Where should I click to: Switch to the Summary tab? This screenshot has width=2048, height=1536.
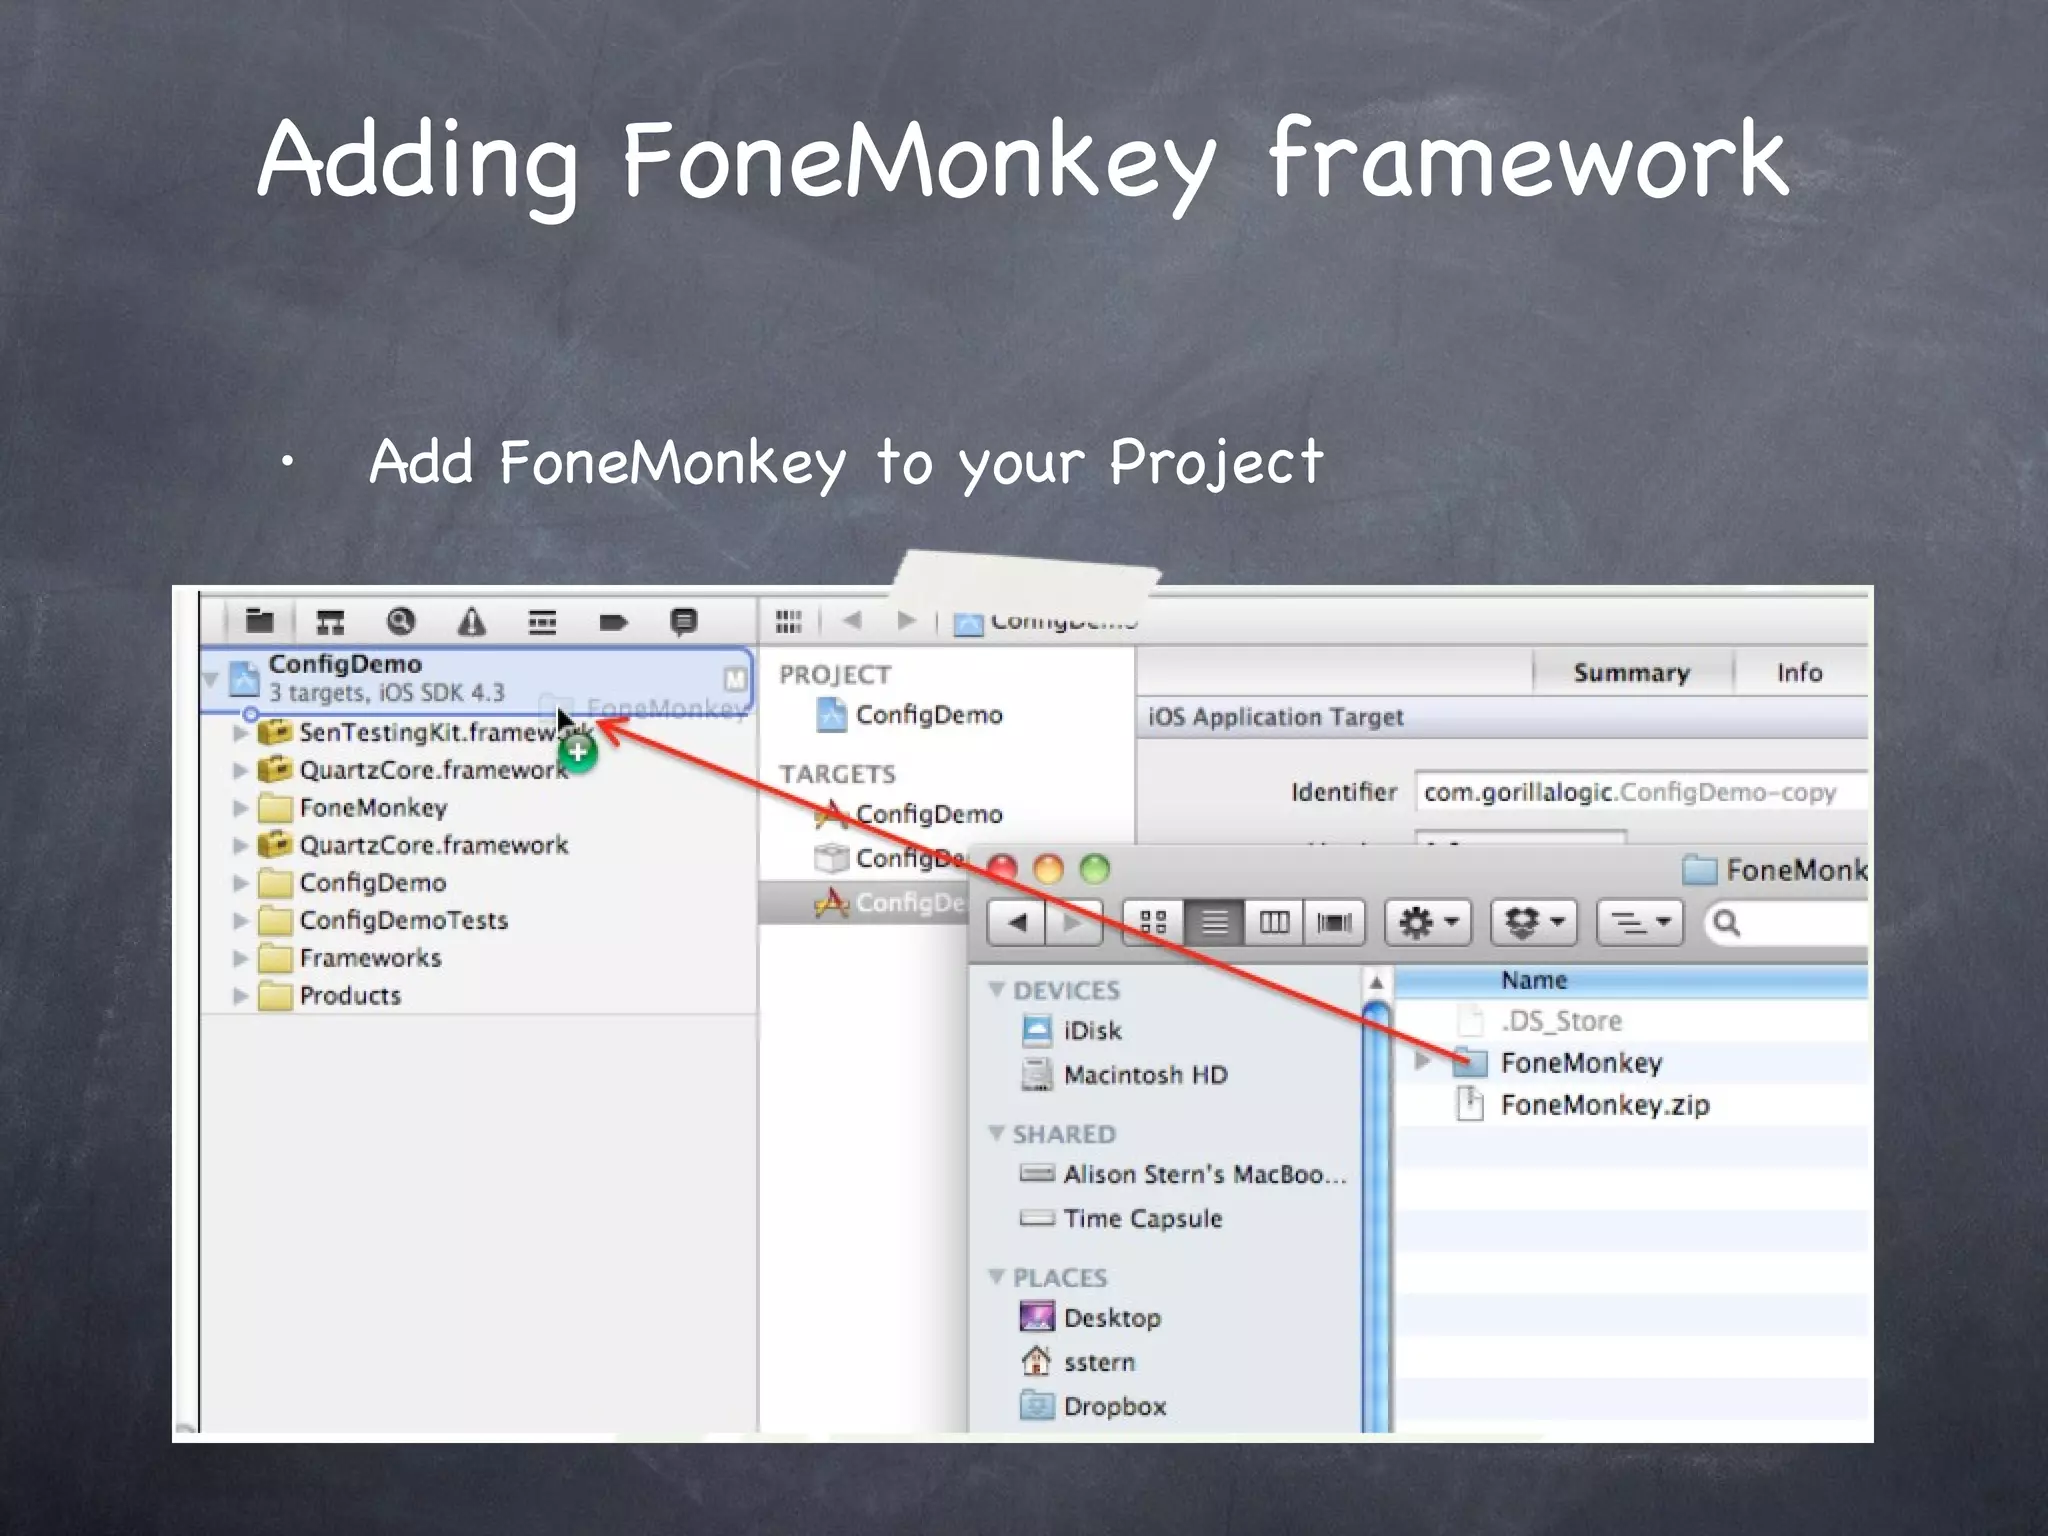tap(1631, 673)
